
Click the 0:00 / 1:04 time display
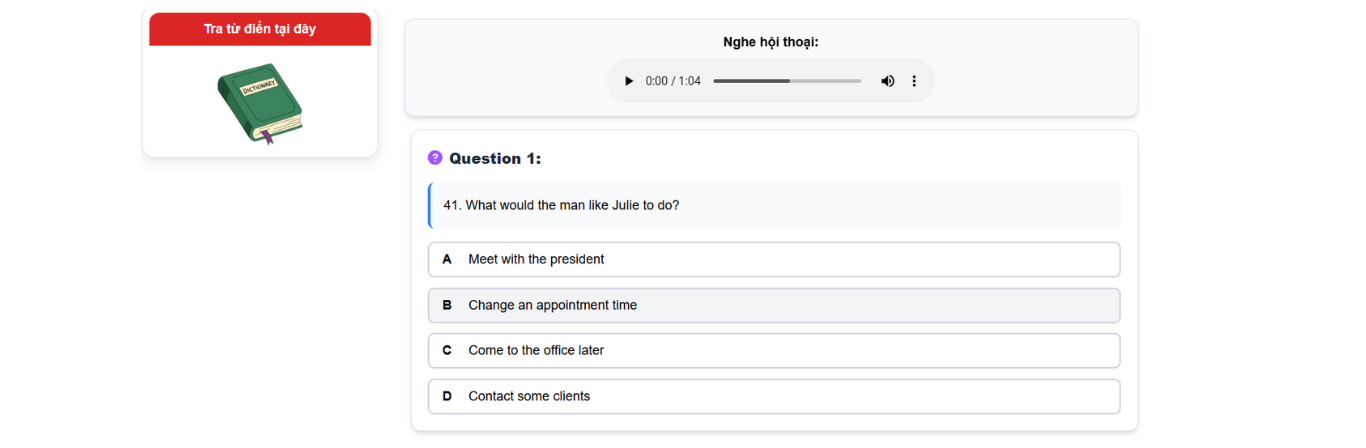click(673, 81)
